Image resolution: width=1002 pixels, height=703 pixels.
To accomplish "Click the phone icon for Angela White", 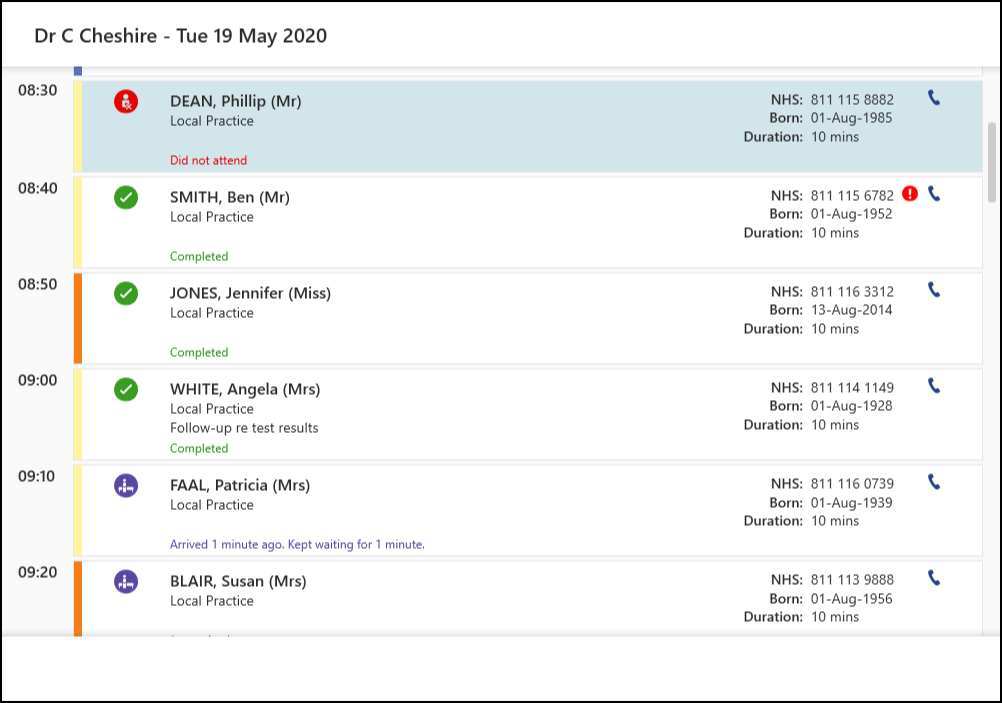I will (934, 386).
